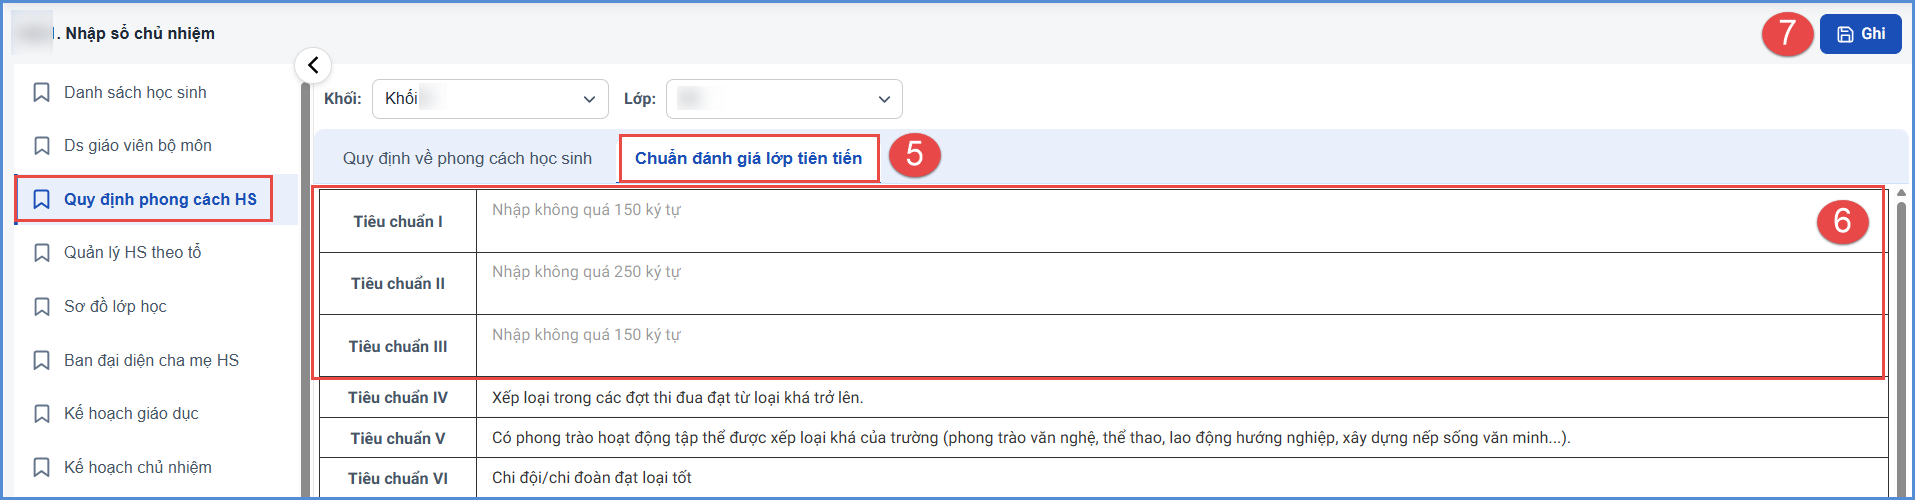Click the floppy disk icon on the Ghi button
Viewport: 1915px width, 500px height.
[1845, 34]
